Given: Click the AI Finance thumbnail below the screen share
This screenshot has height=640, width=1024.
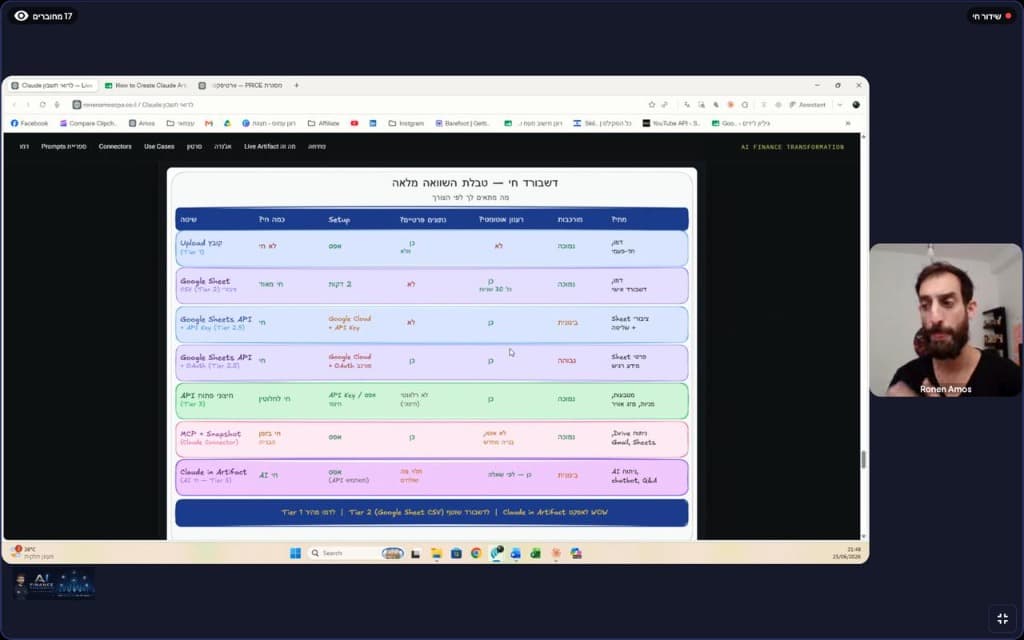Looking at the screenshot, I should pyautogui.click(x=54, y=583).
